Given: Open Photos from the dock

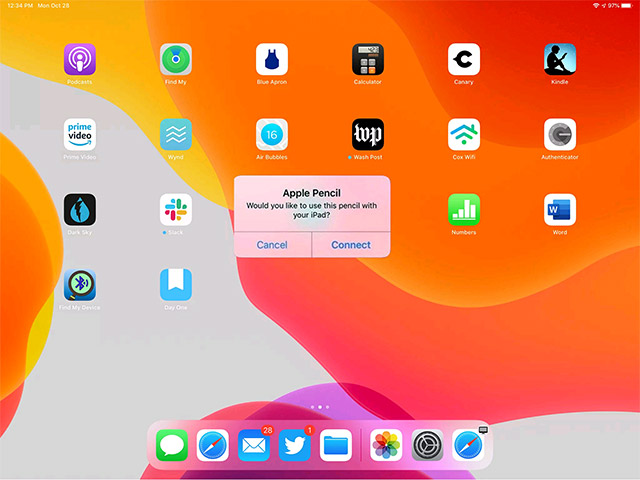Looking at the screenshot, I should click(386, 445).
